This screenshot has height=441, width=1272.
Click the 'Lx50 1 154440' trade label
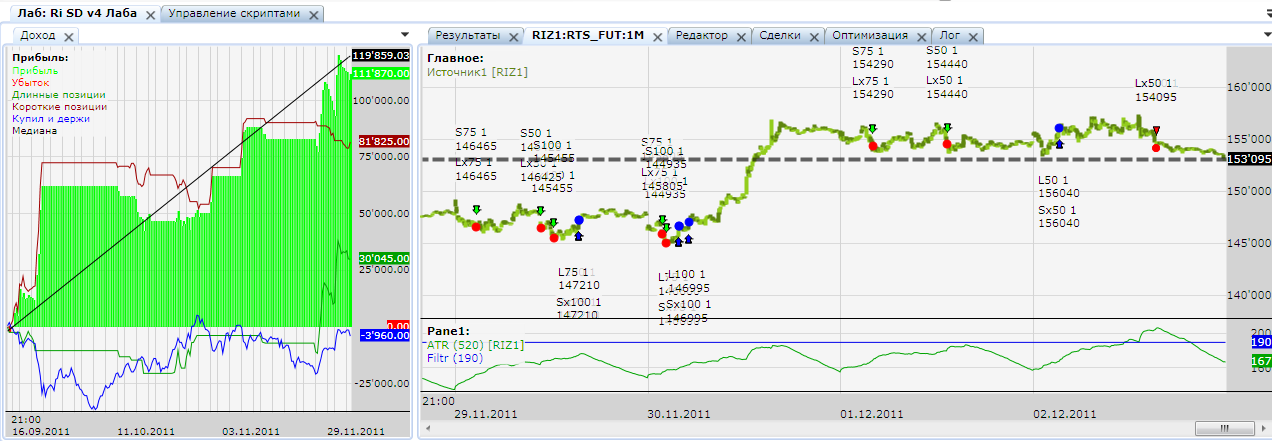(x=946, y=87)
